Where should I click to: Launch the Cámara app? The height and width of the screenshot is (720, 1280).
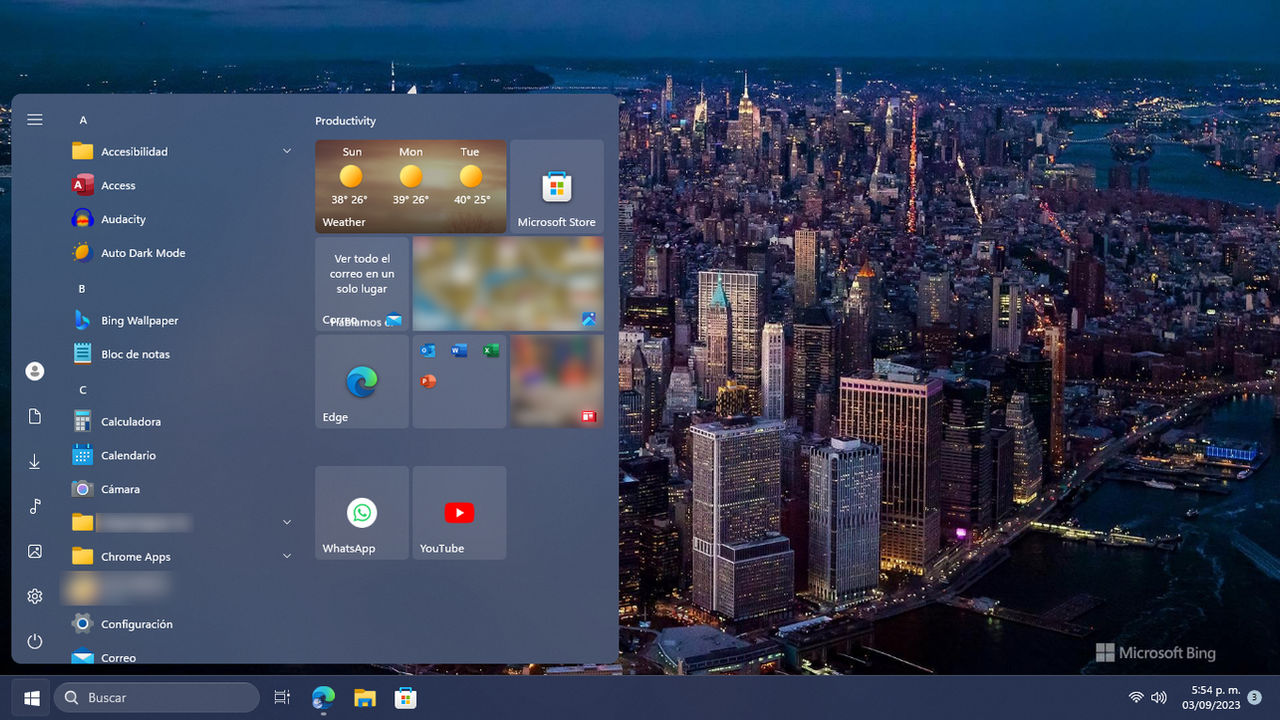183,489
